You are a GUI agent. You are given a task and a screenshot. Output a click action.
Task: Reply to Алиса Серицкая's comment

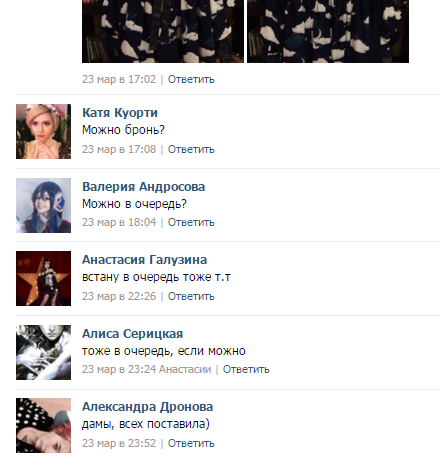pos(246,369)
